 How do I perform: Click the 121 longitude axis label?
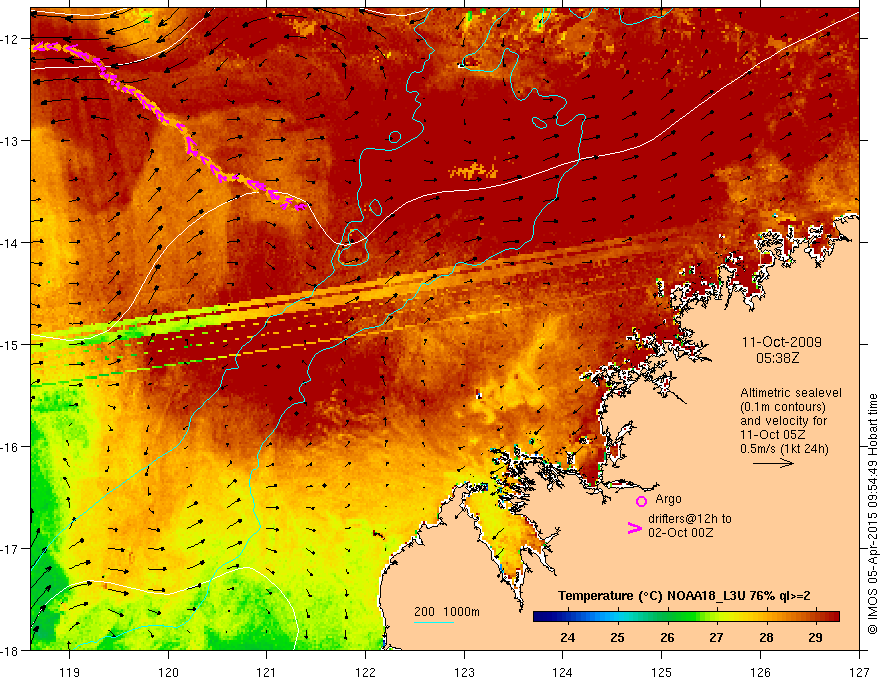[x=267, y=672]
